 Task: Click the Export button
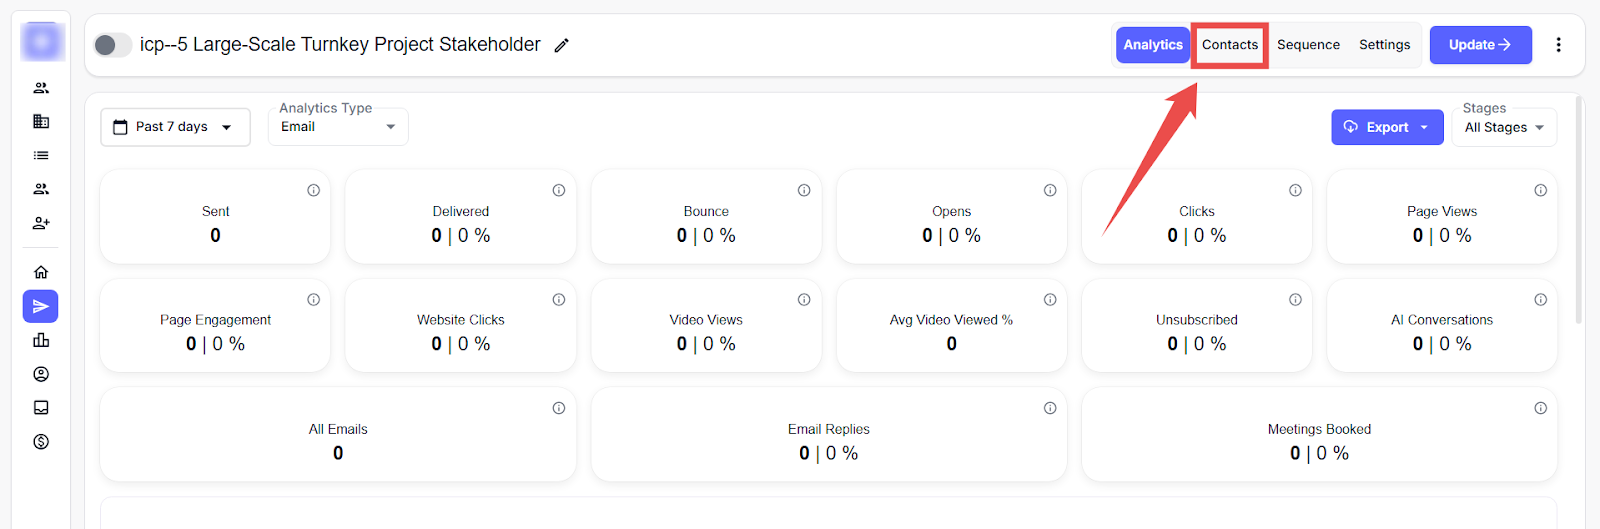click(1386, 127)
